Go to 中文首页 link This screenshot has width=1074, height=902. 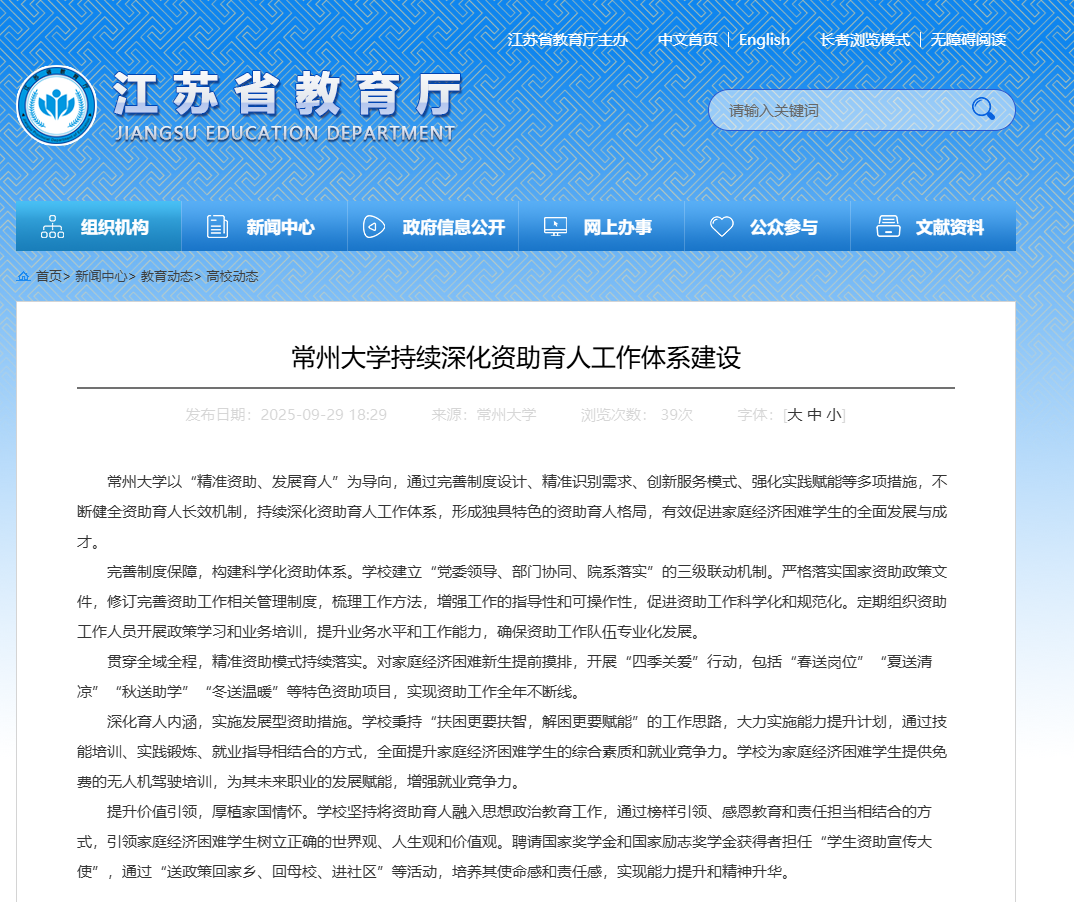[687, 40]
